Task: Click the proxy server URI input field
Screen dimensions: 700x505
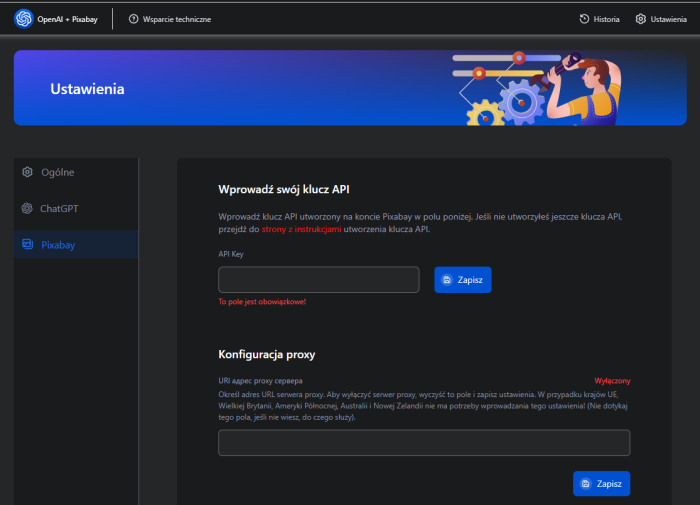Action: pos(424,443)
